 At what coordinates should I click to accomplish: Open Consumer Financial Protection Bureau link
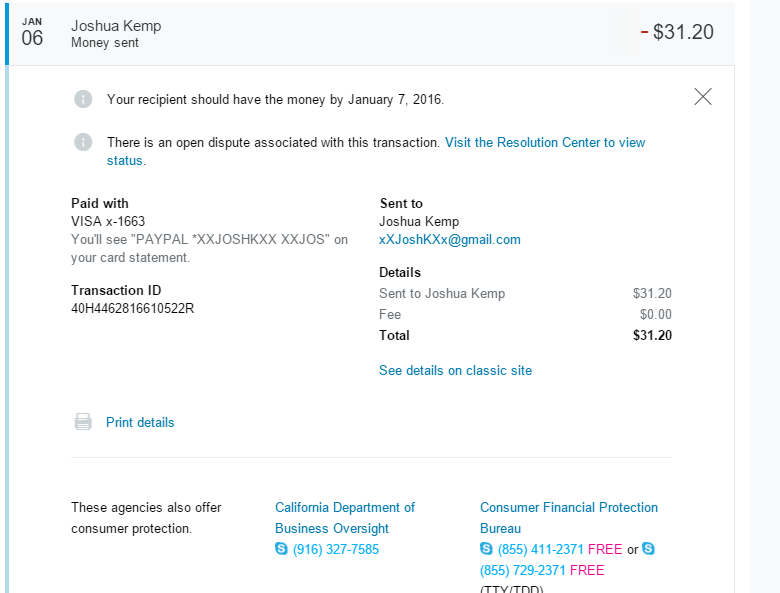coord(568,508)
